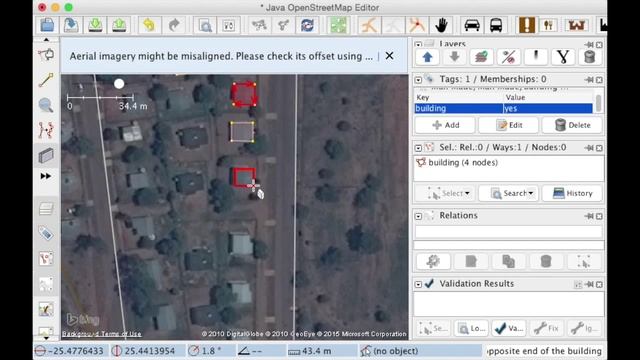Click the Activate layer icon

481,57
